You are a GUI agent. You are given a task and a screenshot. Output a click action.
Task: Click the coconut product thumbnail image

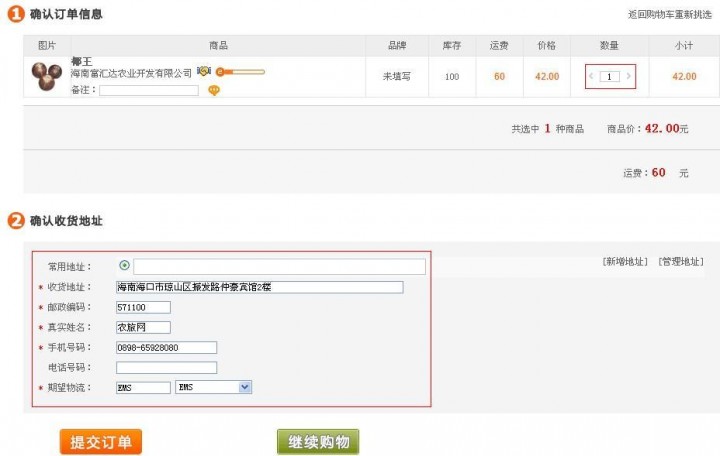click(46, 76)
